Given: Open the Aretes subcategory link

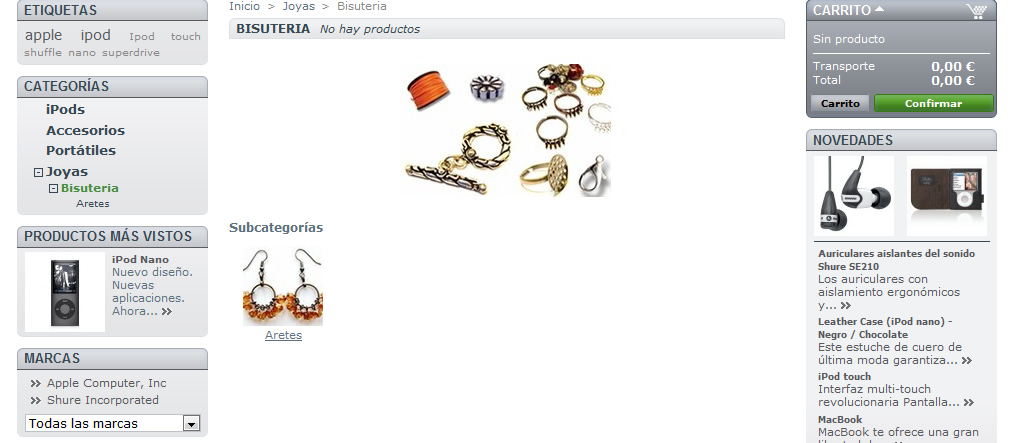Looking at the screenshot, I should click(x=283, y=335).
